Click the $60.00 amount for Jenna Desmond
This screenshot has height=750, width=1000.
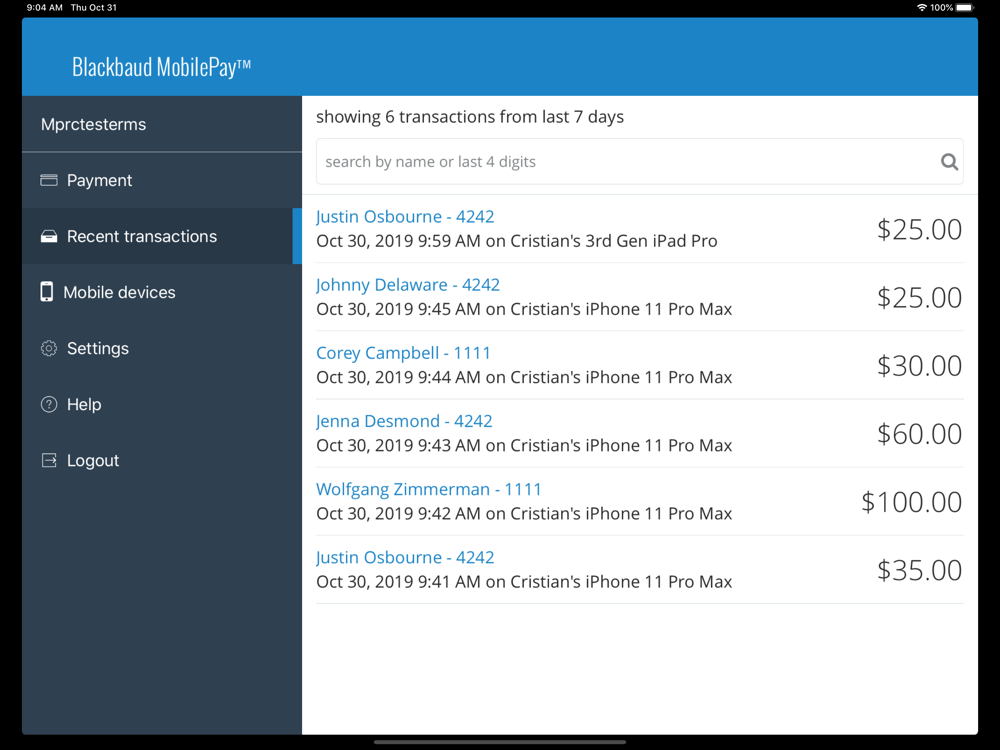[x=919, y=434]
